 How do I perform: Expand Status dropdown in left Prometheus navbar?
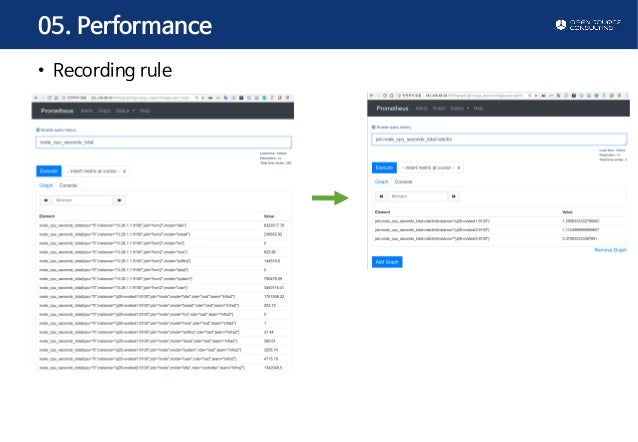[x=125, y=111]
